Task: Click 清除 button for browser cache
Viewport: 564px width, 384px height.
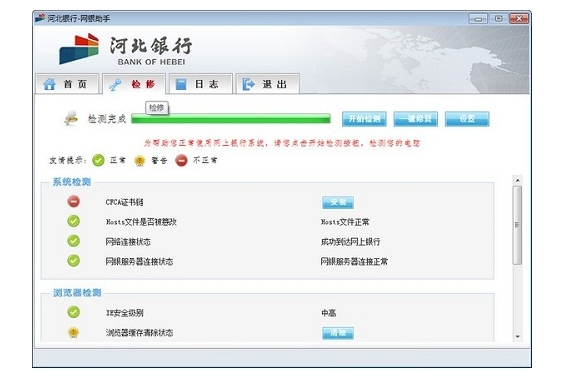Action: tap(338, 333)
